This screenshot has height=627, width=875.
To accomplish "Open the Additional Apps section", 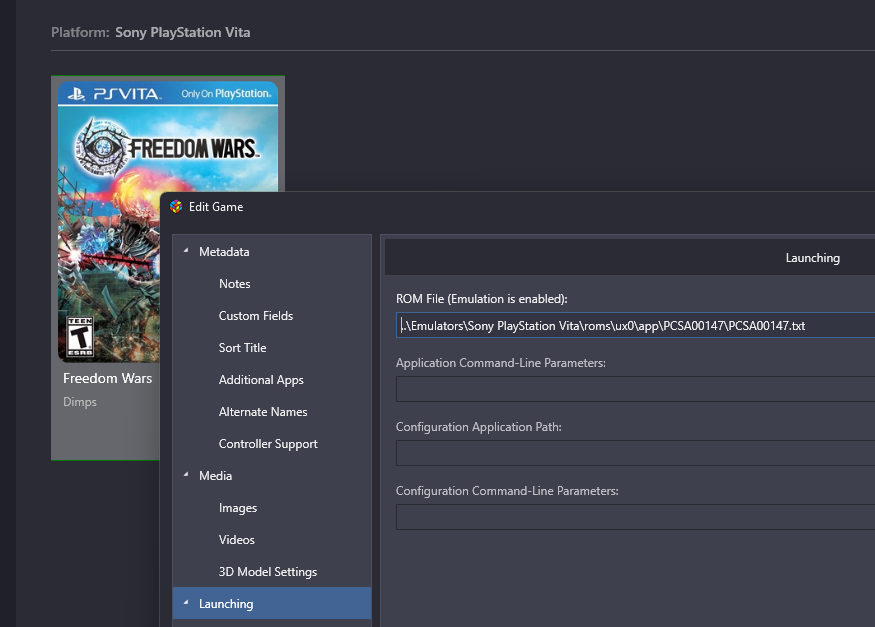I will pos(261,380).
